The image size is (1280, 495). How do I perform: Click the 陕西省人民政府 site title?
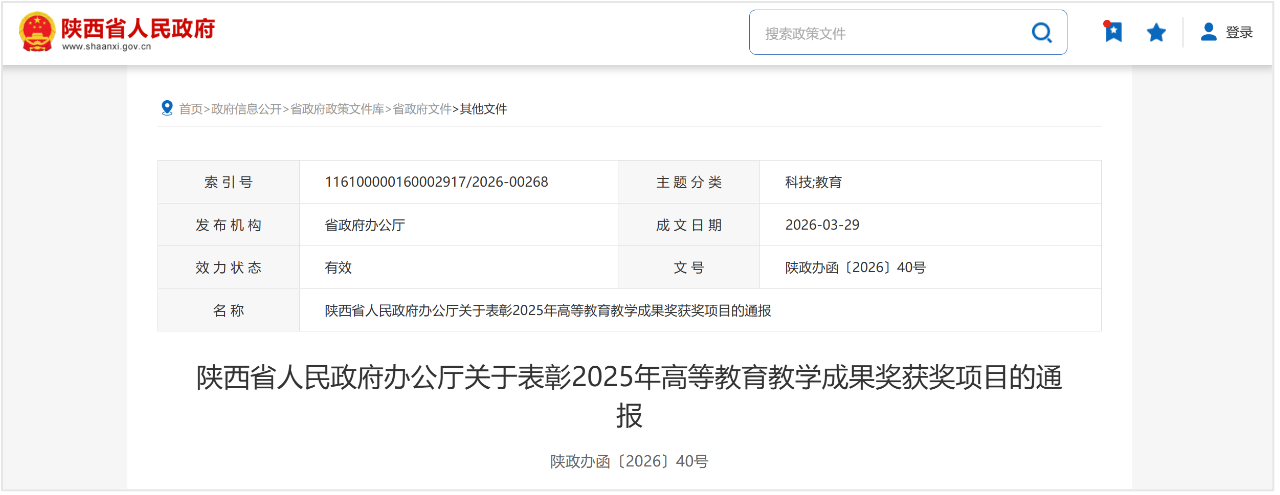point(138,26)
